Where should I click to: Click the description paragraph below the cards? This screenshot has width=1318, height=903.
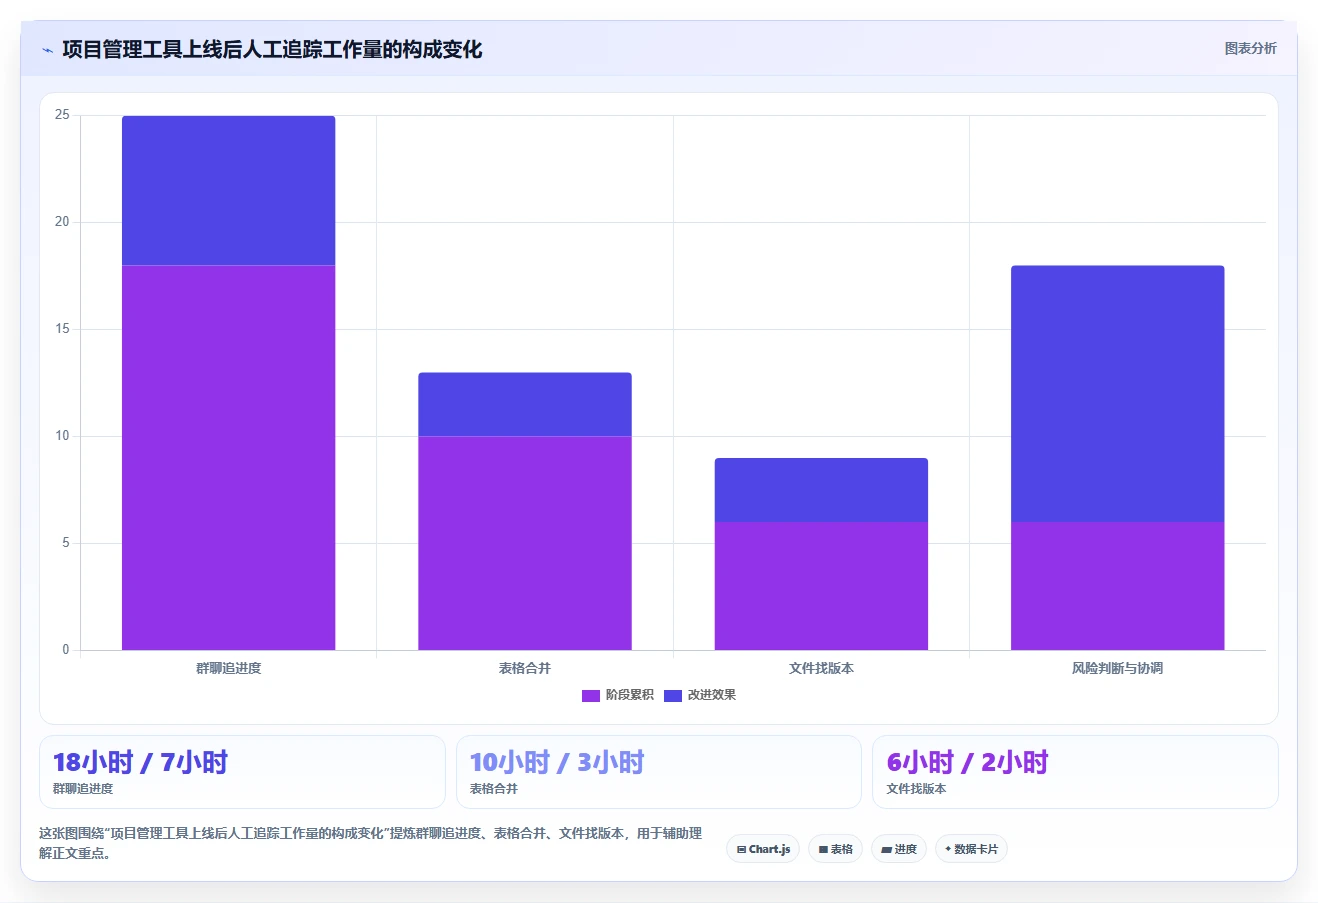[371, 843]
